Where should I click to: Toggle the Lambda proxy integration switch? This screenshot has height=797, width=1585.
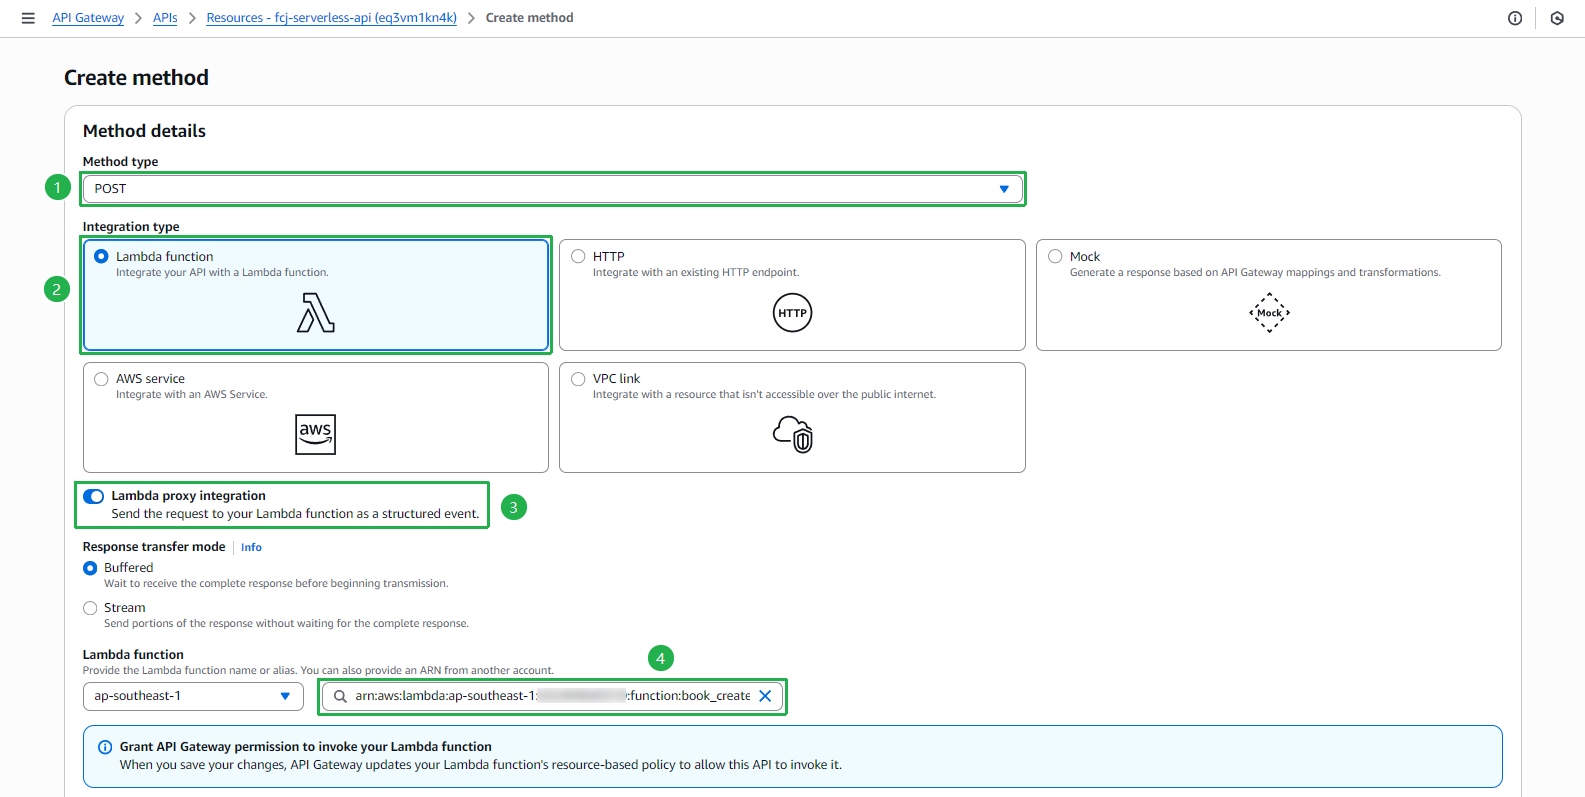94,496
